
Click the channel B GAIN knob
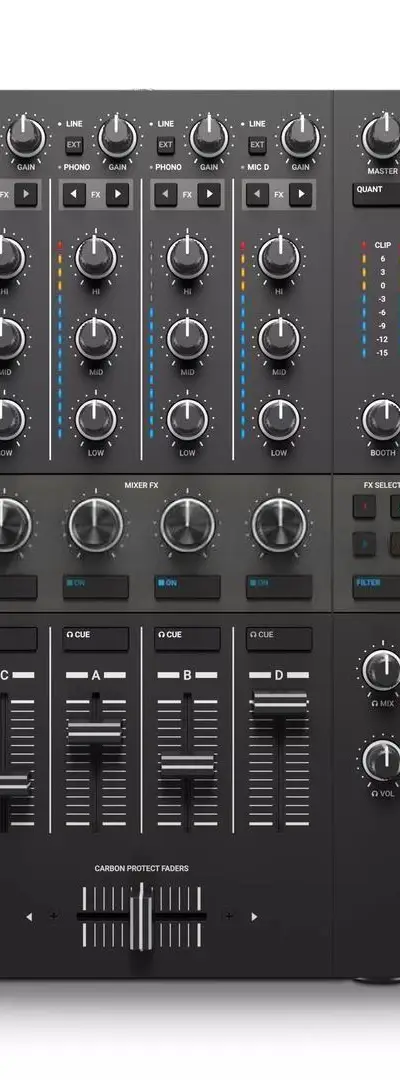(x=209, y=138)
